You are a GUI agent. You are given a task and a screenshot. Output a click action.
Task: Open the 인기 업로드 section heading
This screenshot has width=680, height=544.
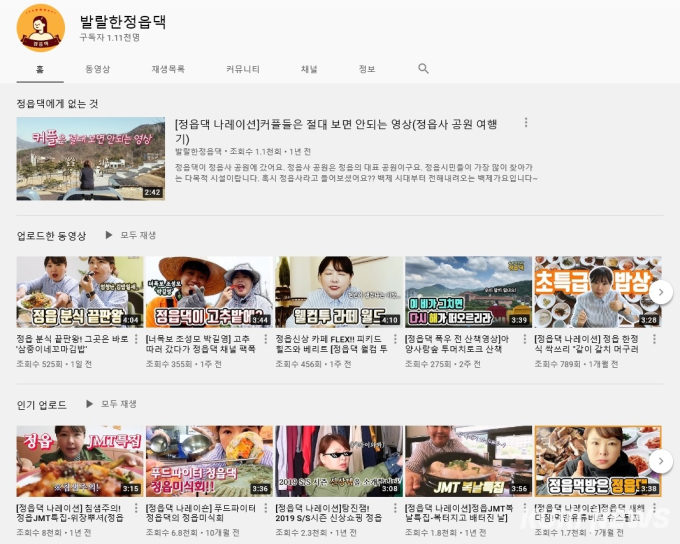point(42,405)
